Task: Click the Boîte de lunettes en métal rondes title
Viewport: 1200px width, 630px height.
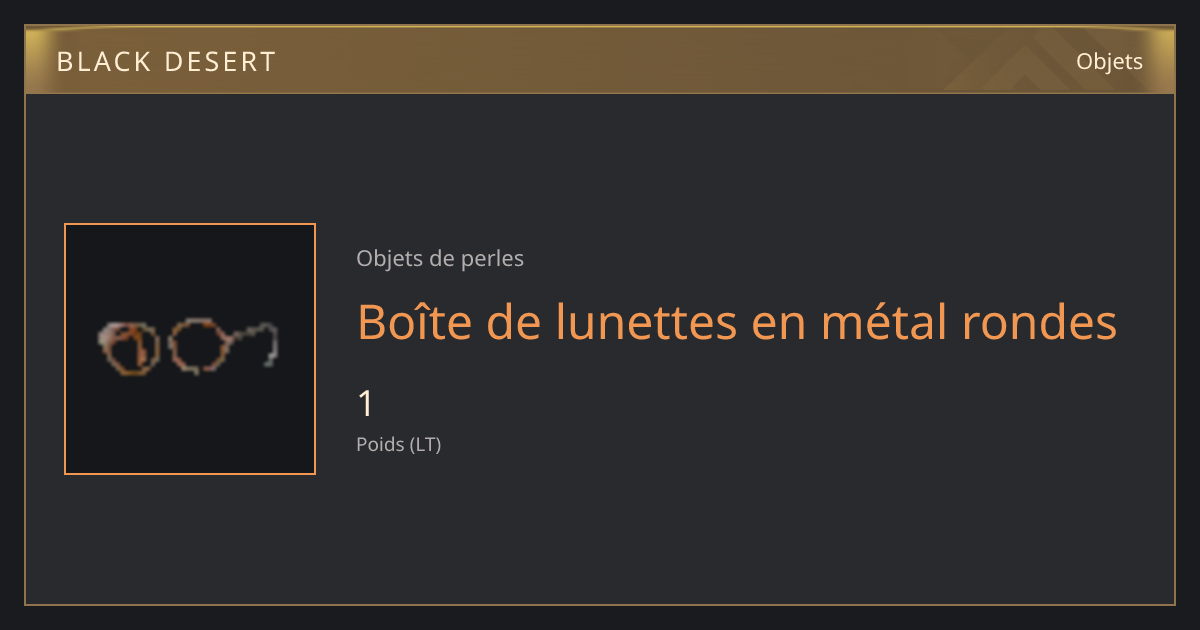Action: (737, 322)
